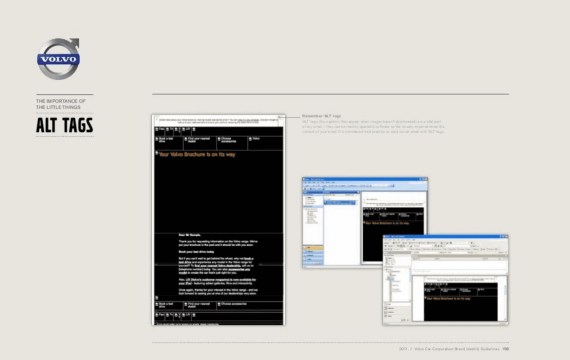This screenshot has height=360, width=570.
Task: Click the brochure headline in the front Outlook window's preview
Action: click(448, 299)
